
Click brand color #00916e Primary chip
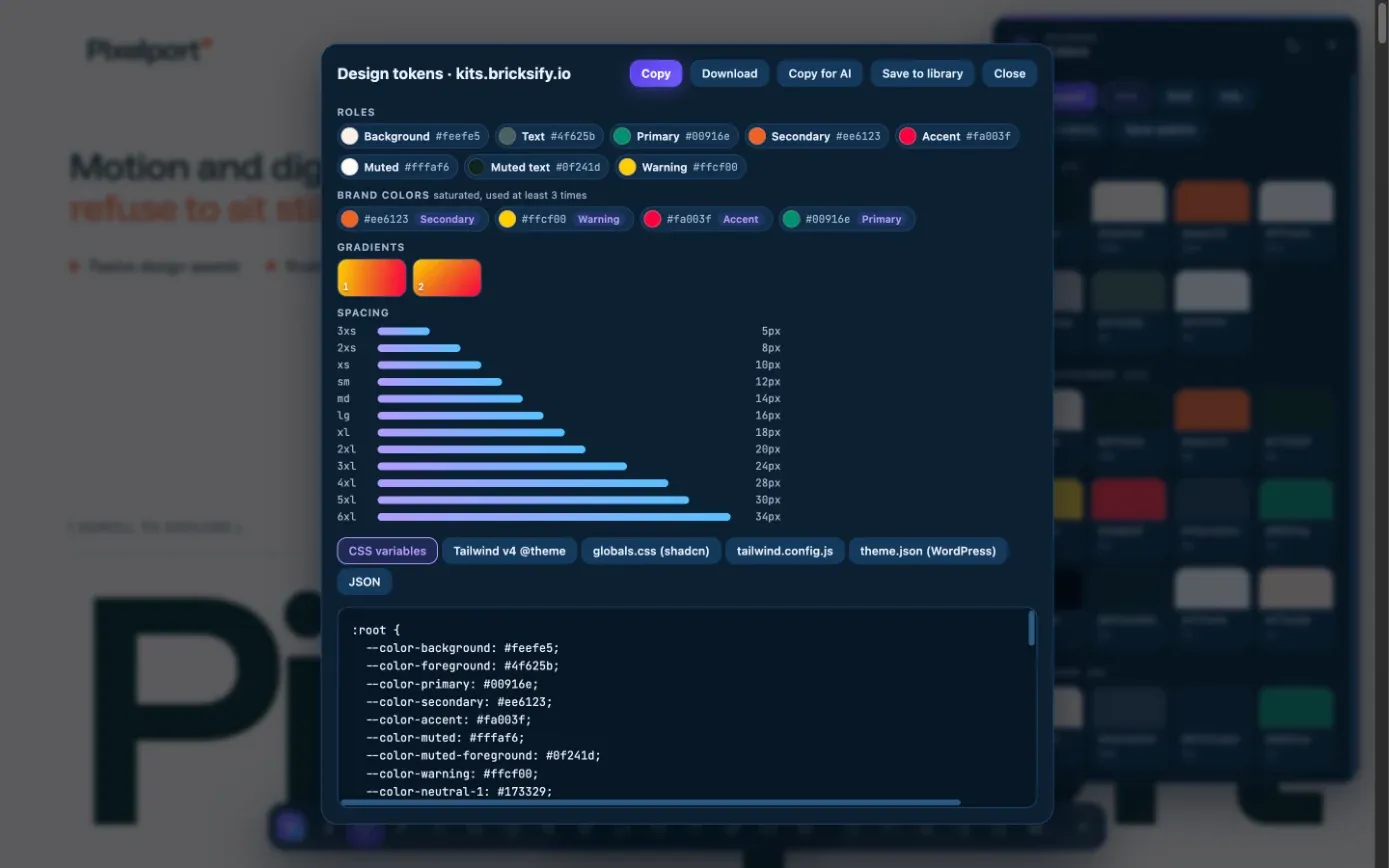[847, 219]
